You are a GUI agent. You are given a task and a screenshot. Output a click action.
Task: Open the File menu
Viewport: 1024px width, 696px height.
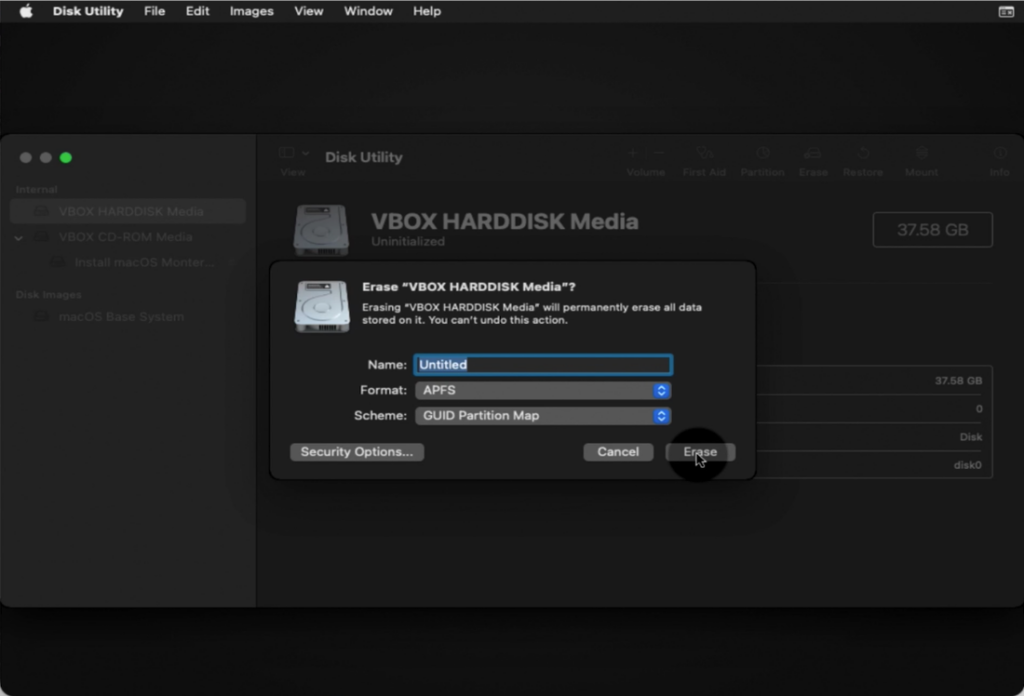click(x=155, y=11)
